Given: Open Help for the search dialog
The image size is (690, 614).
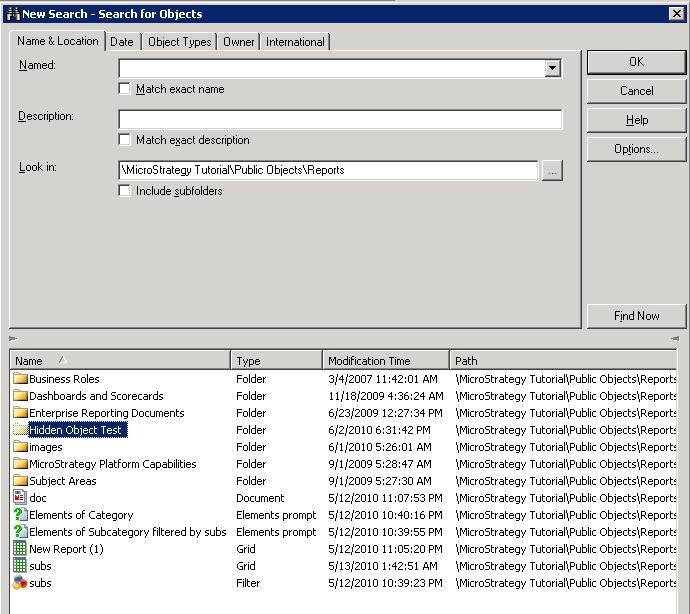Looking at the screenshot, I should 636,120.
